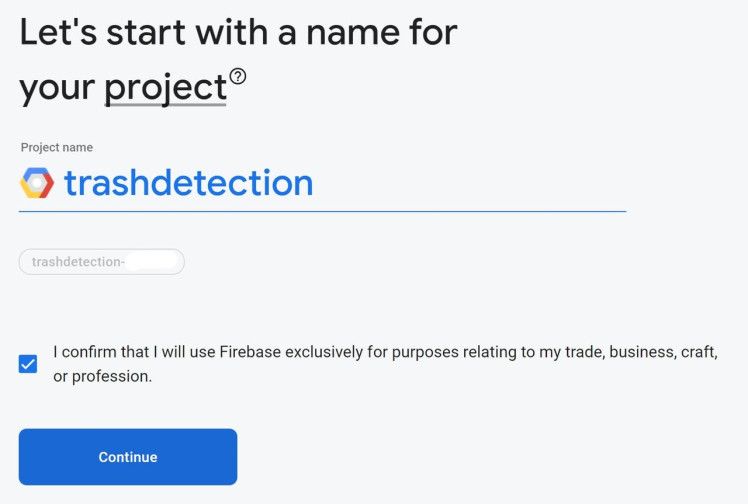Edit the trashdetection- project ID chip
The width and height of the screenshot is (748, 504).
(x=101, y=262)
